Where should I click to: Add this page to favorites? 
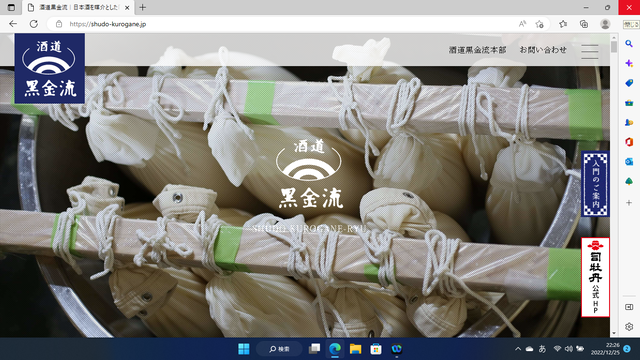click(x=539, y=24)
